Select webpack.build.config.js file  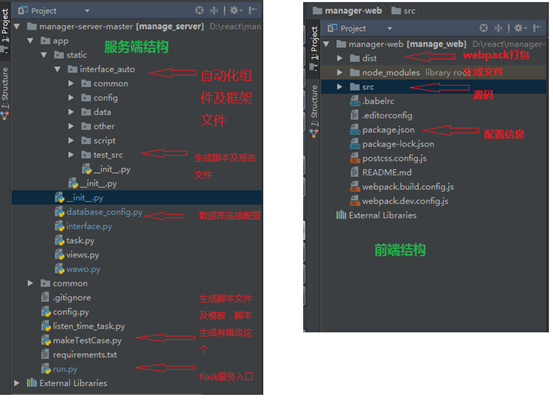click(x=402, y=187)
